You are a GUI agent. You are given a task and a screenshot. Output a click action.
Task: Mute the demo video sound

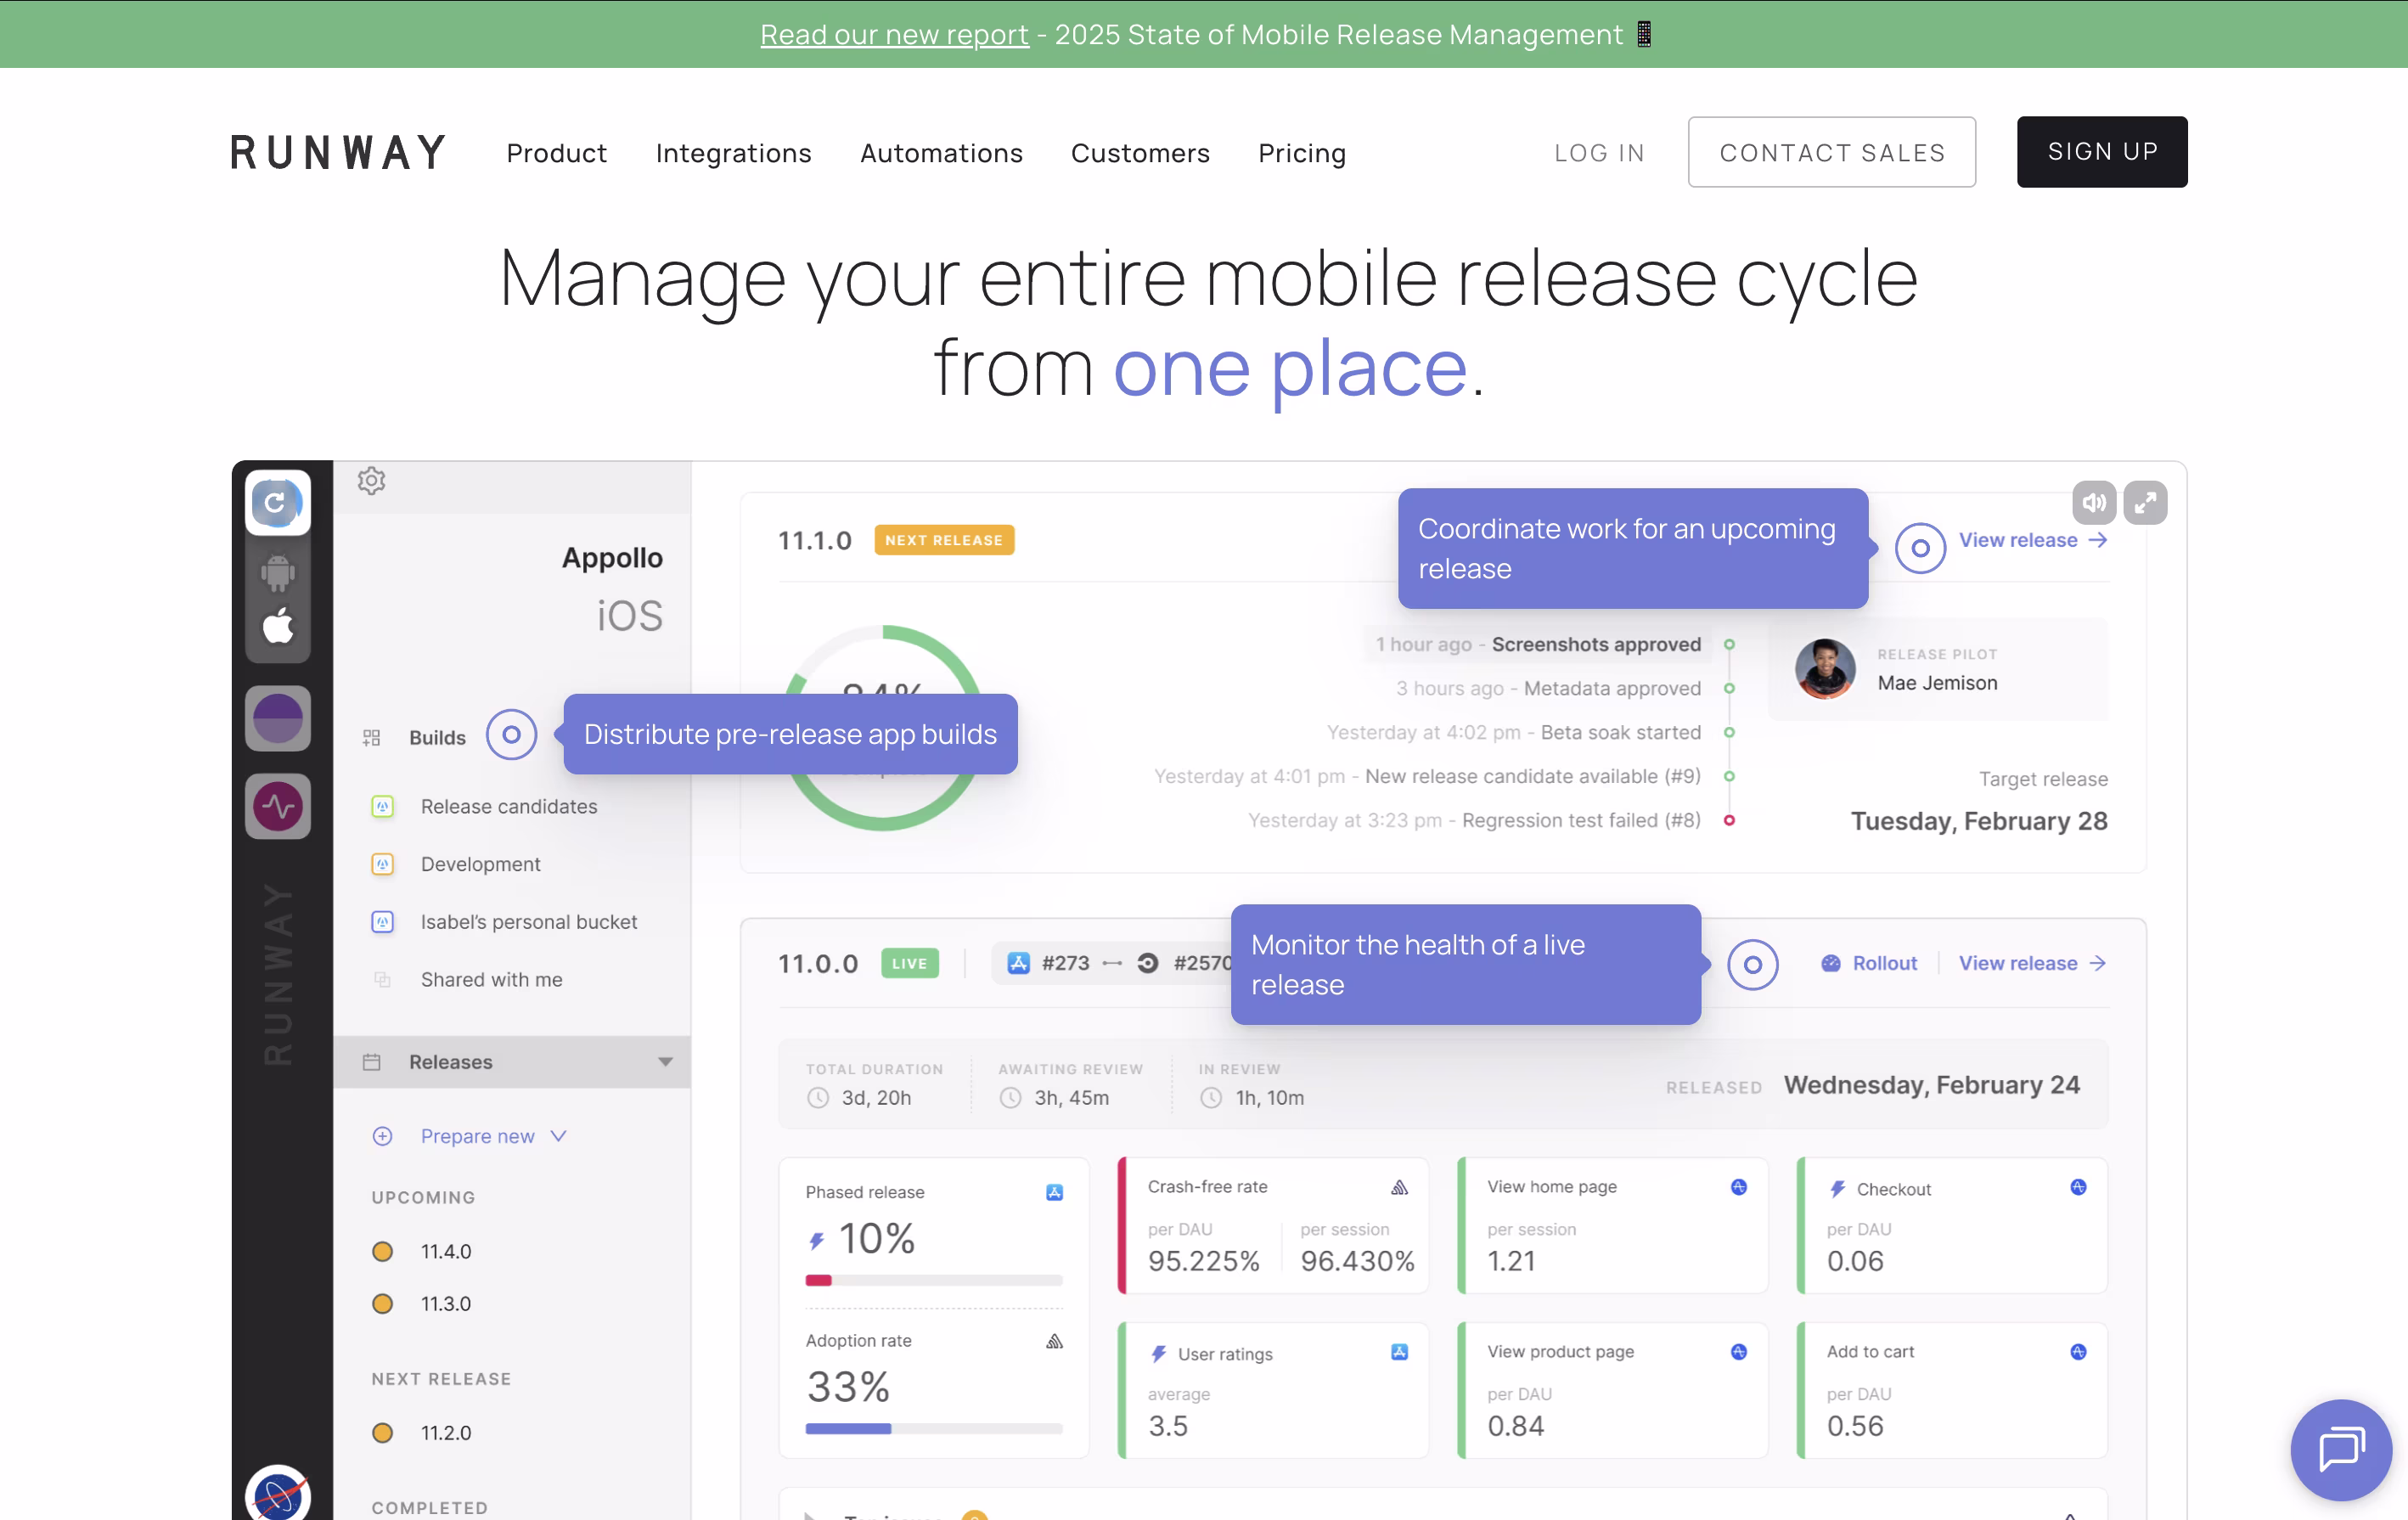click(x=2094, y=503)
